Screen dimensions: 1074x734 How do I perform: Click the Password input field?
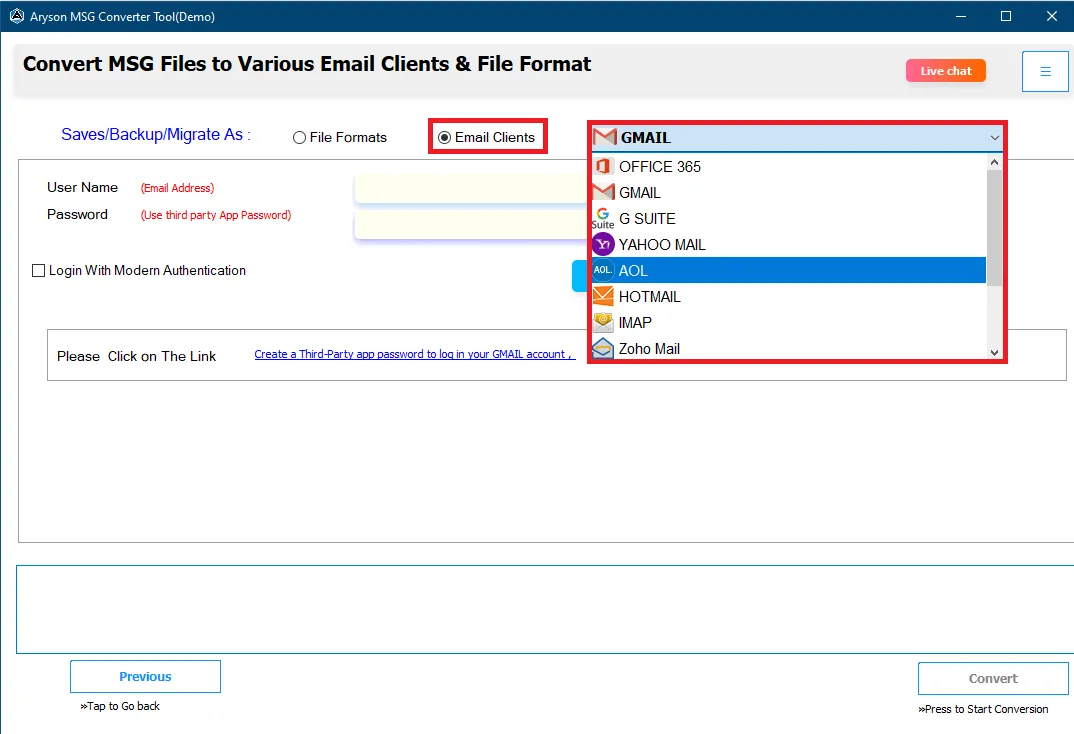(473, 224)
